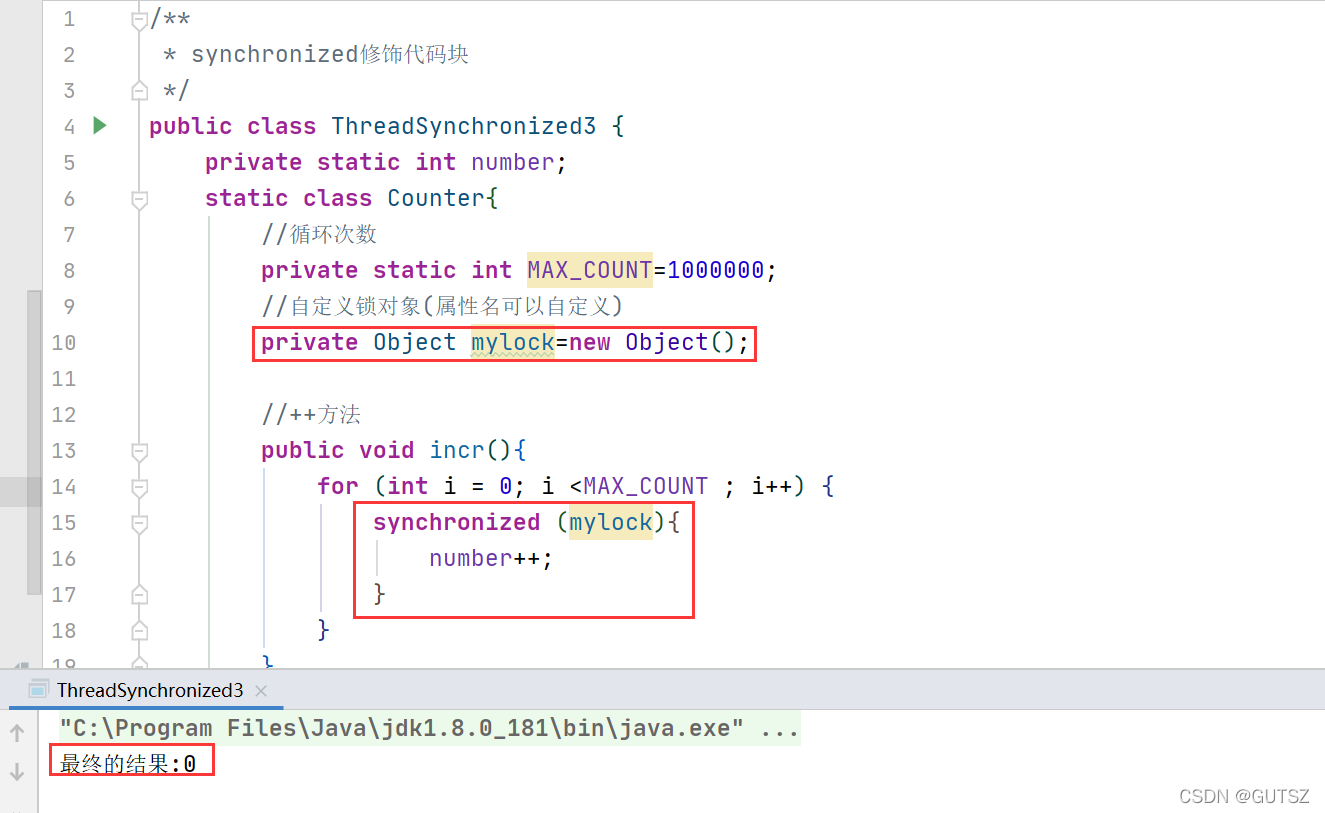Click the fold end marker at line 18
The image size is (1325, 813).
click(x=140, y=631)
